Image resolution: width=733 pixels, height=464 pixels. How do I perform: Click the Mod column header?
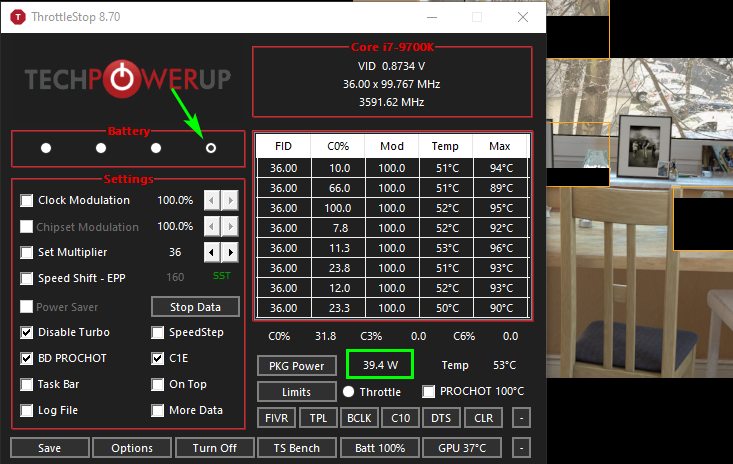coord(392,146)
